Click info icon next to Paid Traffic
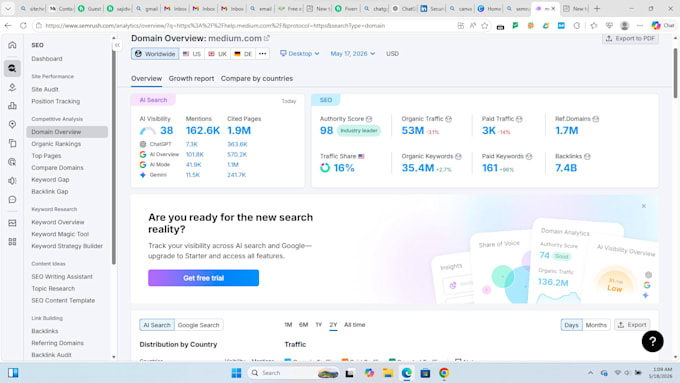Viewport: 680px width, 383px height. pos(519,119)
